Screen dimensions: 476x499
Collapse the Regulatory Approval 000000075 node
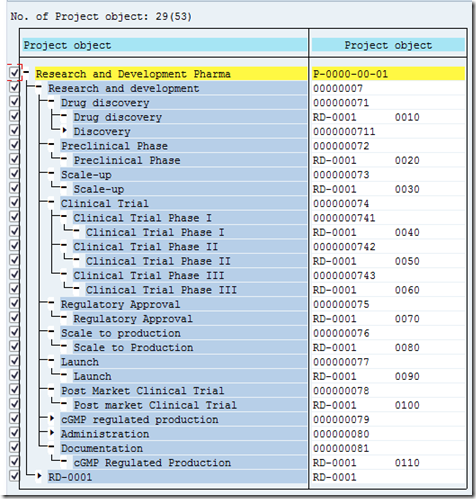click(51, 303)
